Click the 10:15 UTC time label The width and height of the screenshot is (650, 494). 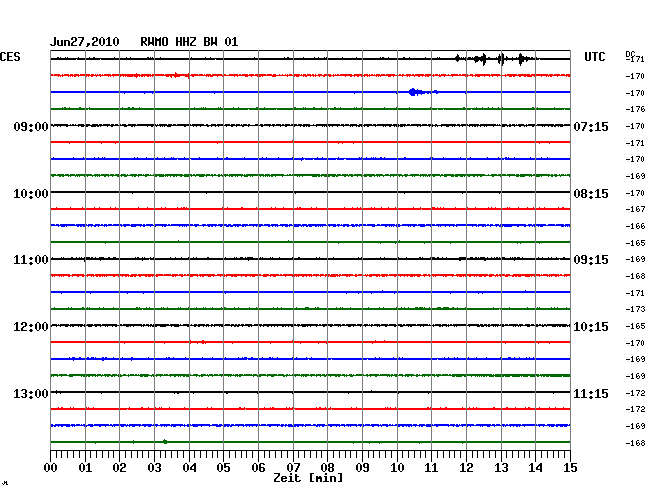click(x=591, y=327)
